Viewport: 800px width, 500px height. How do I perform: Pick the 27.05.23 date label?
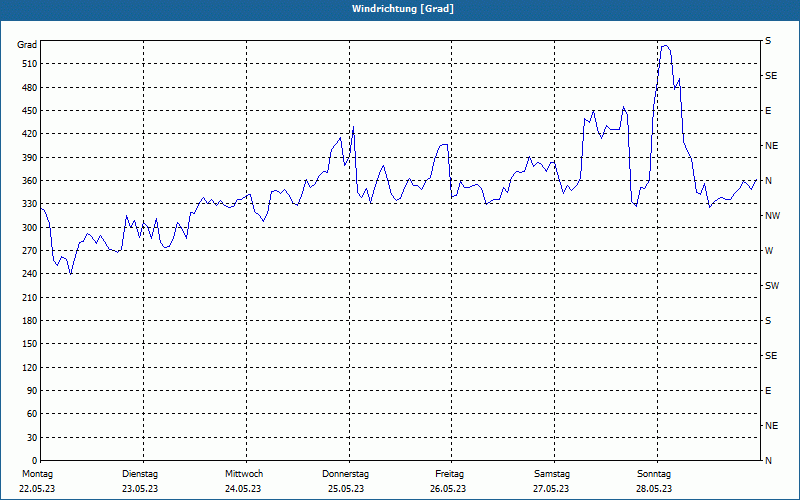click(551, 489)
